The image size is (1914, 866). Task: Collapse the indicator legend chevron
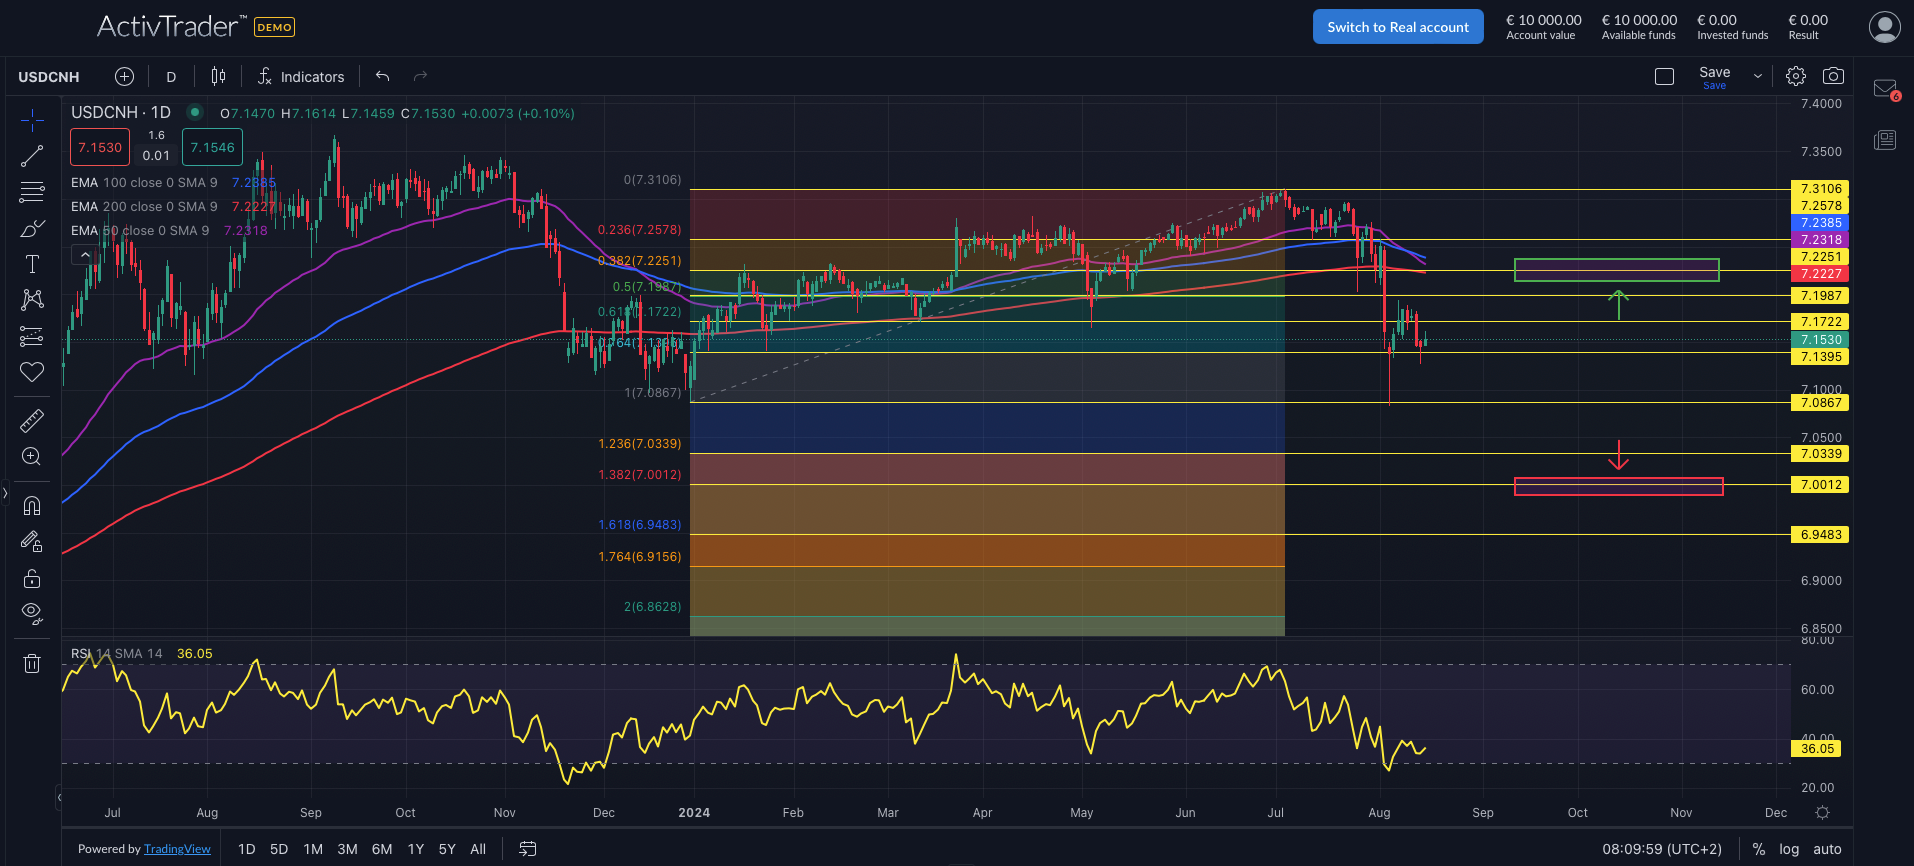(85, 255)
